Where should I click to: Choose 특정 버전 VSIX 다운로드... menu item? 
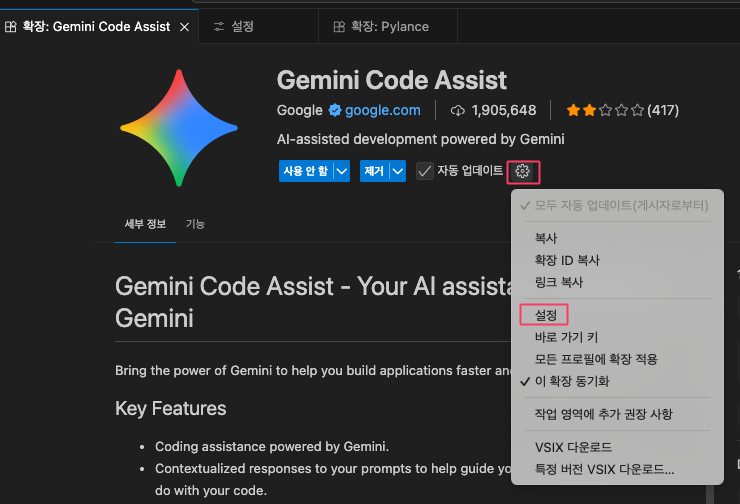pos(617,470)
